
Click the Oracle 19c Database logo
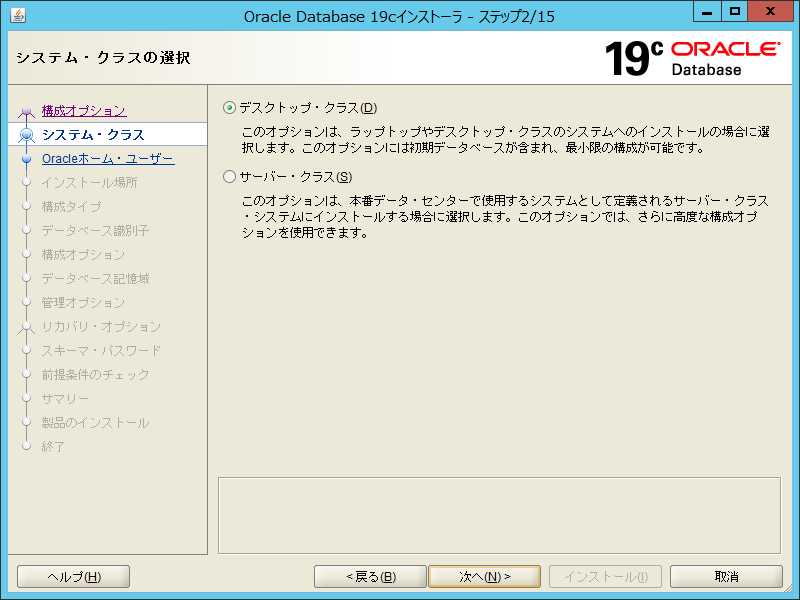[x=692, y=58]
